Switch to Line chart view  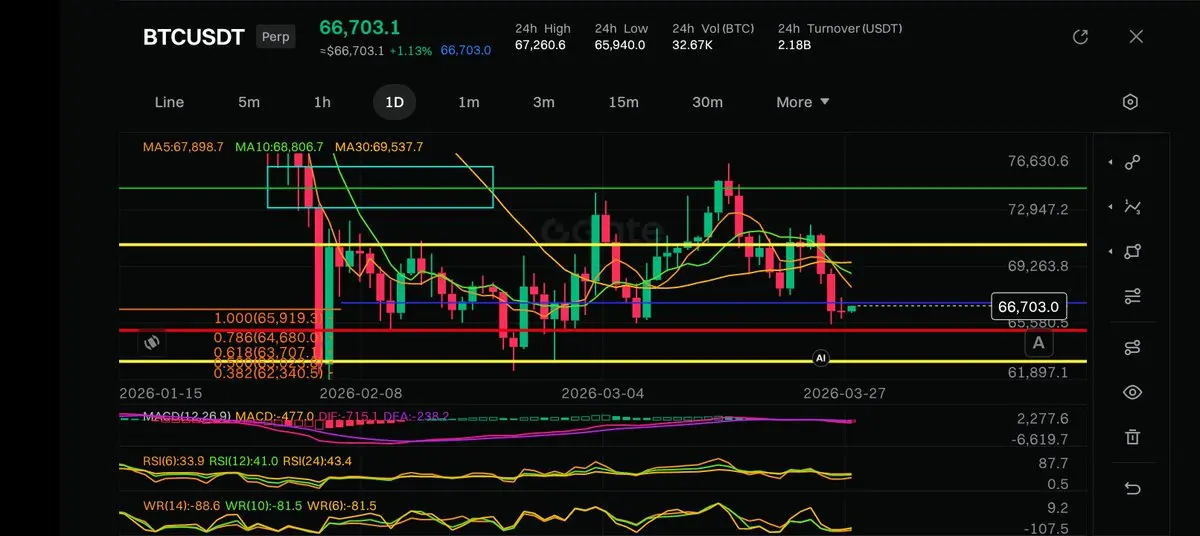pyautogui.click(x=169, y=102)
